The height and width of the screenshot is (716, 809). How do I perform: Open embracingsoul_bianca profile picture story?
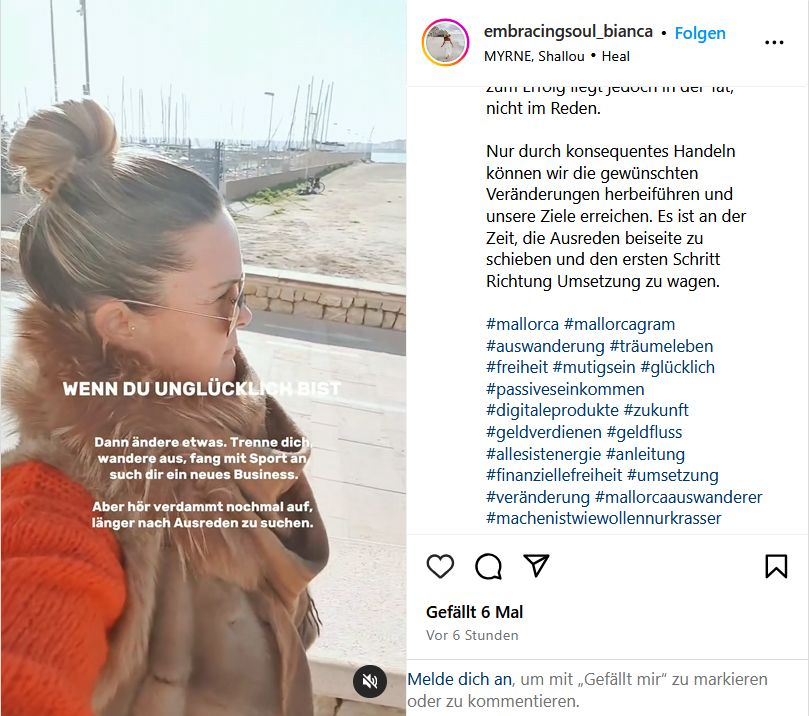445,42
